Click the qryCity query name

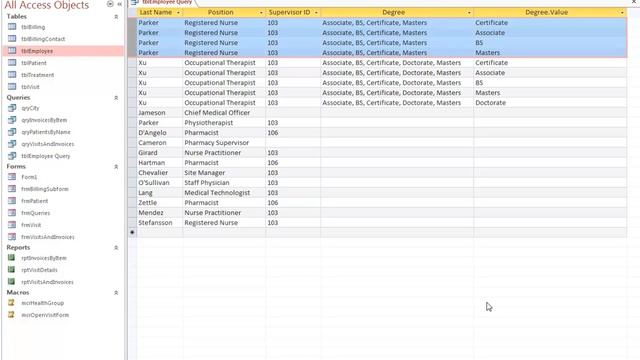[31, 108]
